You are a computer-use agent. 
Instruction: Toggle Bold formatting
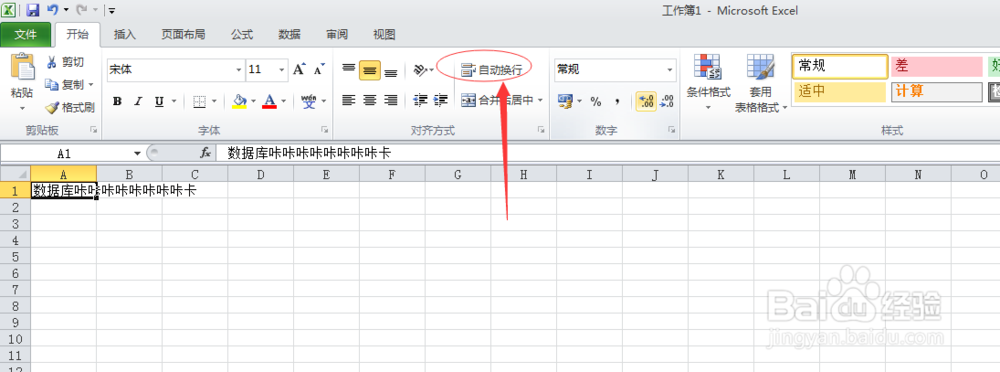click(x=117, y=101)
